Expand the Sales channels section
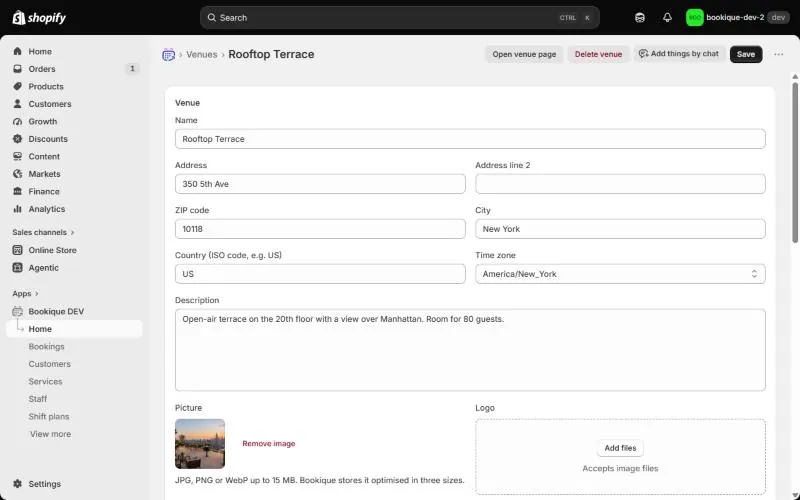800x500 pixels. (43, 232)
